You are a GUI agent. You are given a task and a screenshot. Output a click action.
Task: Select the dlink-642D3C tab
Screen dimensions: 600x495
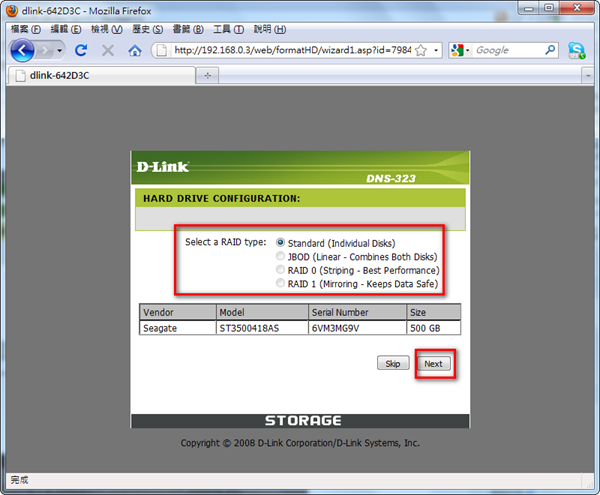(101, 75)
